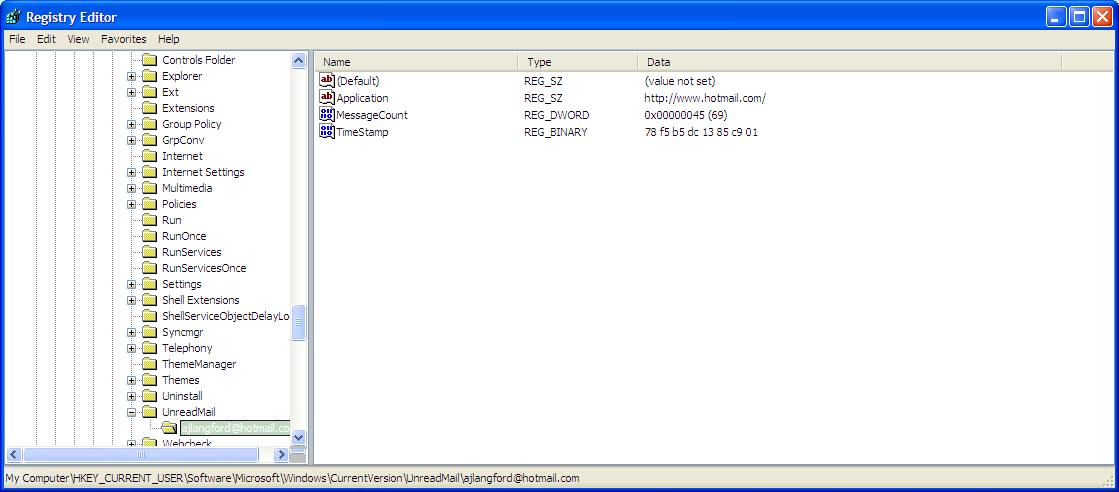Select the Themes folder icon
The width and height of the screenshot is (1119, 492).
click(x=150, y=380)
